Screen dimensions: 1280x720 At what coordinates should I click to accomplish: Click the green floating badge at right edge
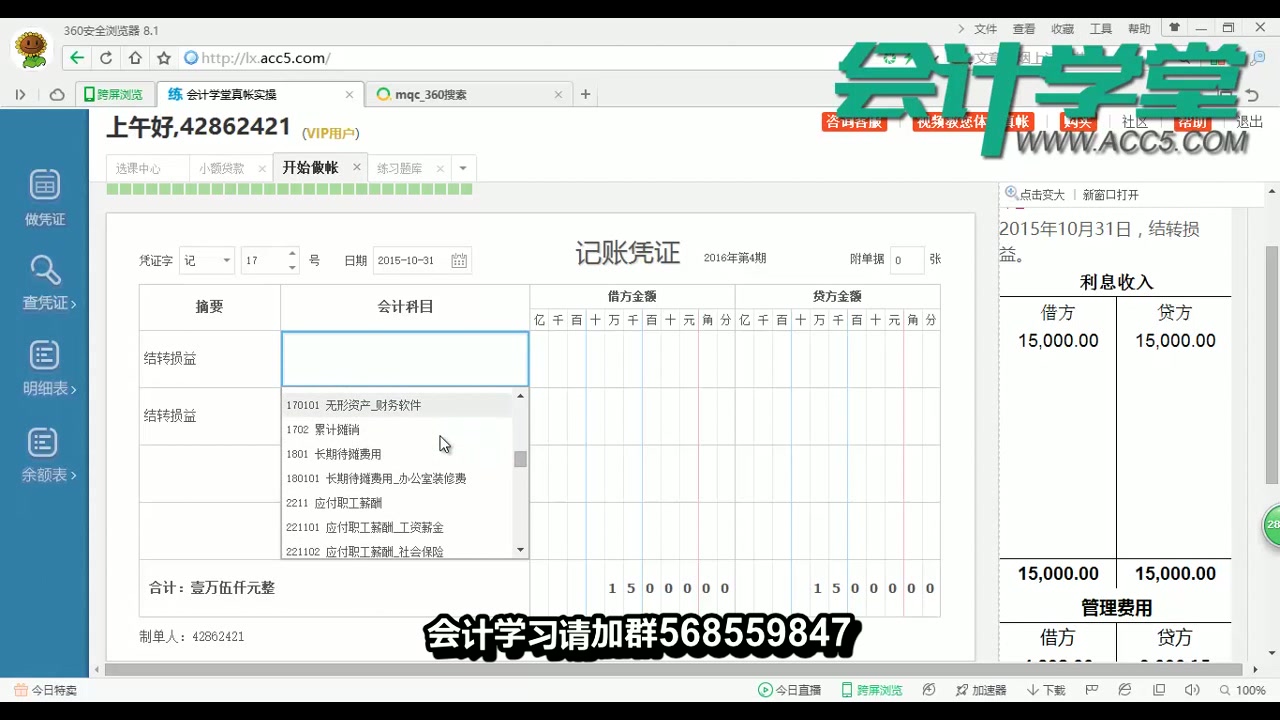[1271, 525]
